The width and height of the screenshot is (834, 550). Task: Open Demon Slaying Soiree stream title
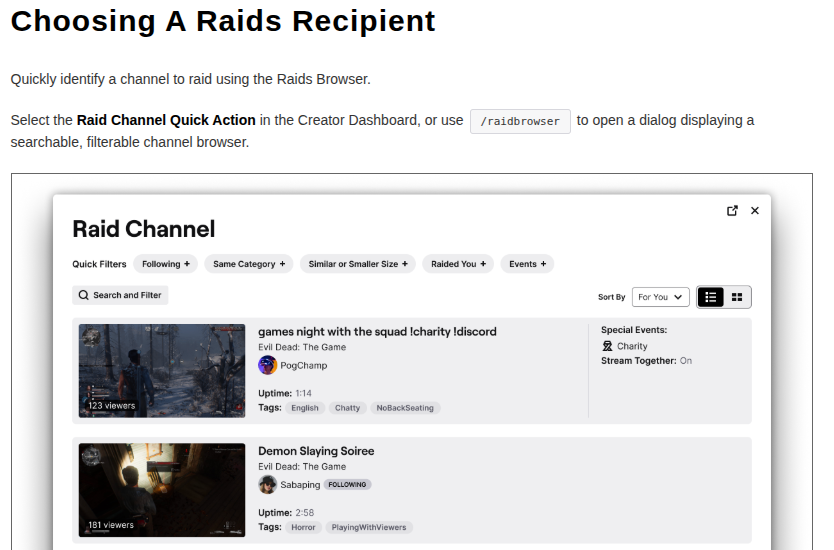[316, 451]
